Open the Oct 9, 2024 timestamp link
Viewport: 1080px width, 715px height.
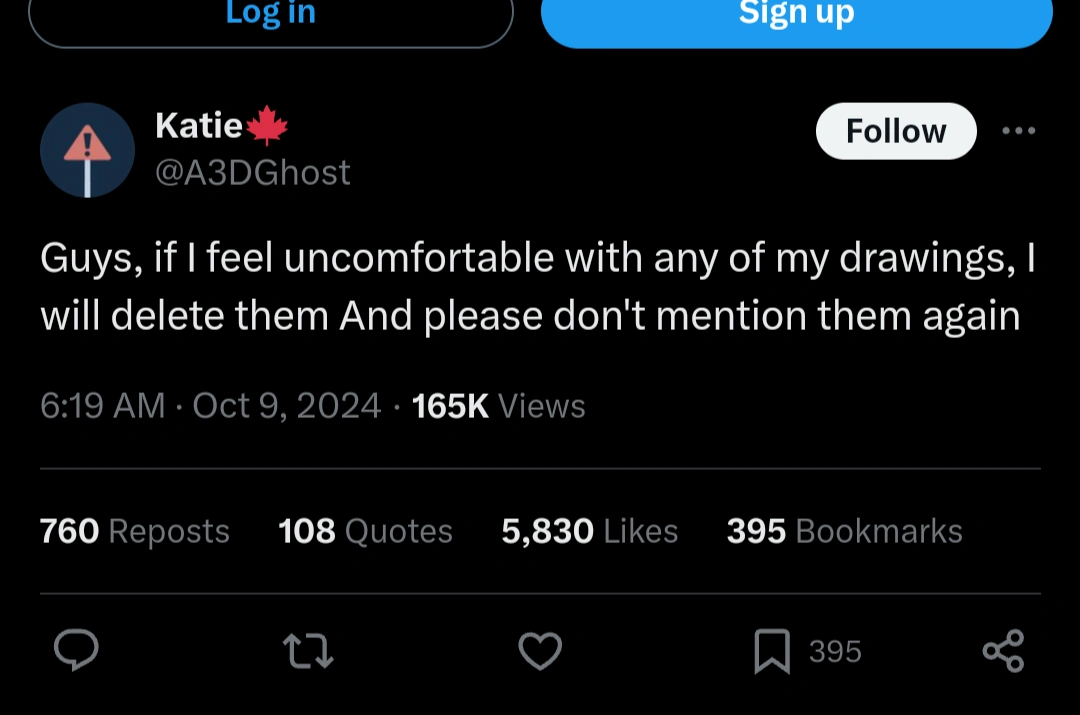286,406
